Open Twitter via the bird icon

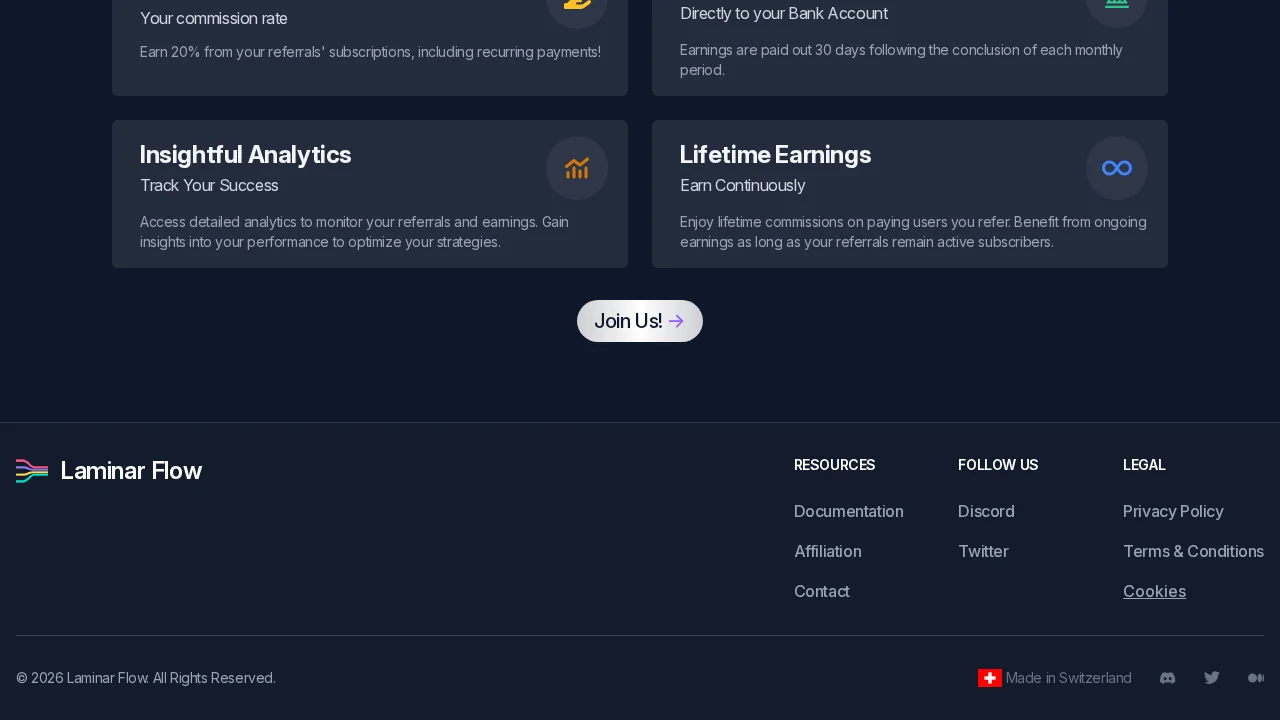[x=1212, y=678]
